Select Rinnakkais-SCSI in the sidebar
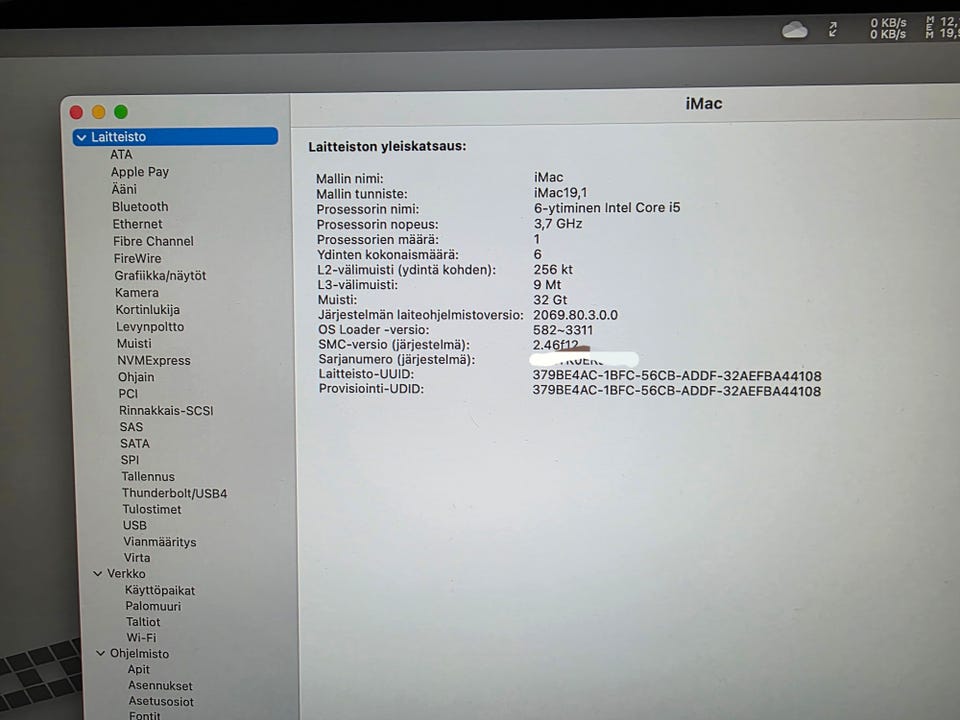 [167, 410]
